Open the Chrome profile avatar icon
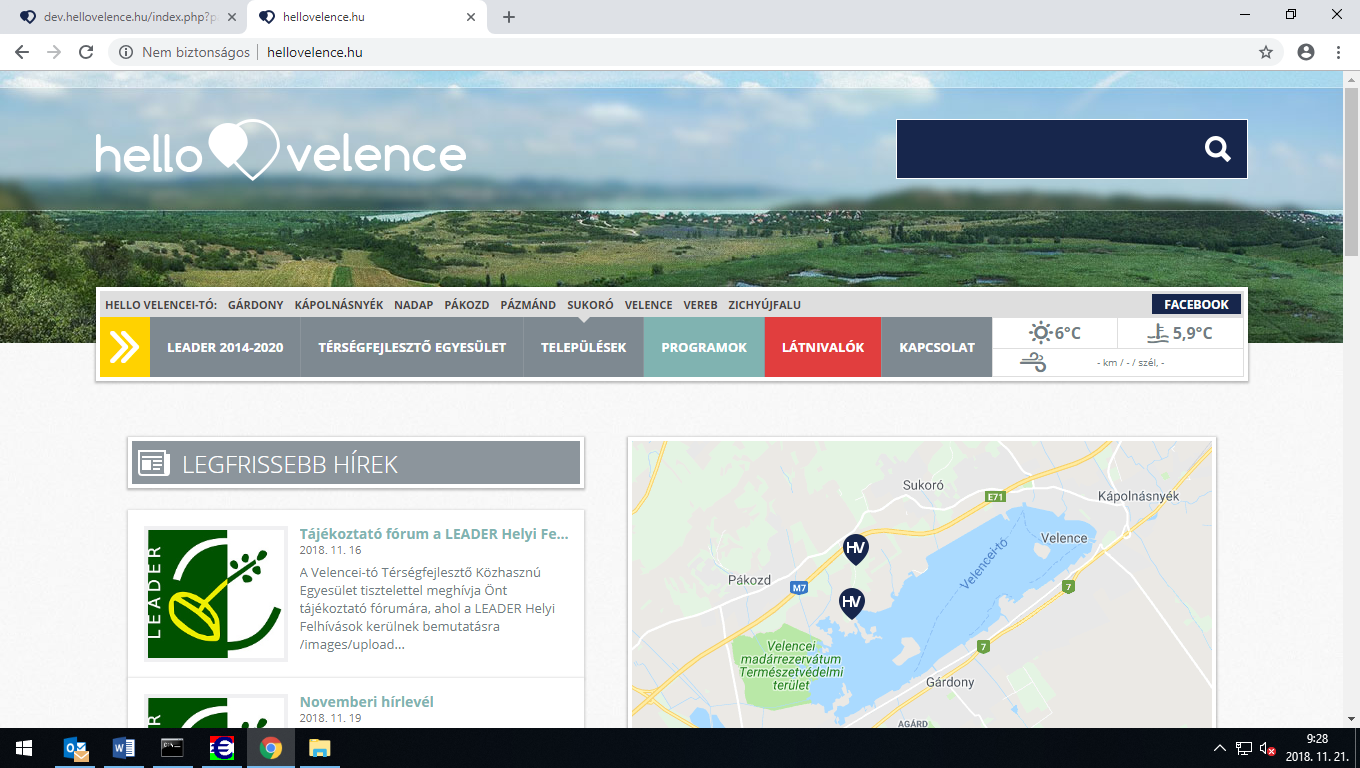Viewport: 1360px width, 768px height. 1306,52
